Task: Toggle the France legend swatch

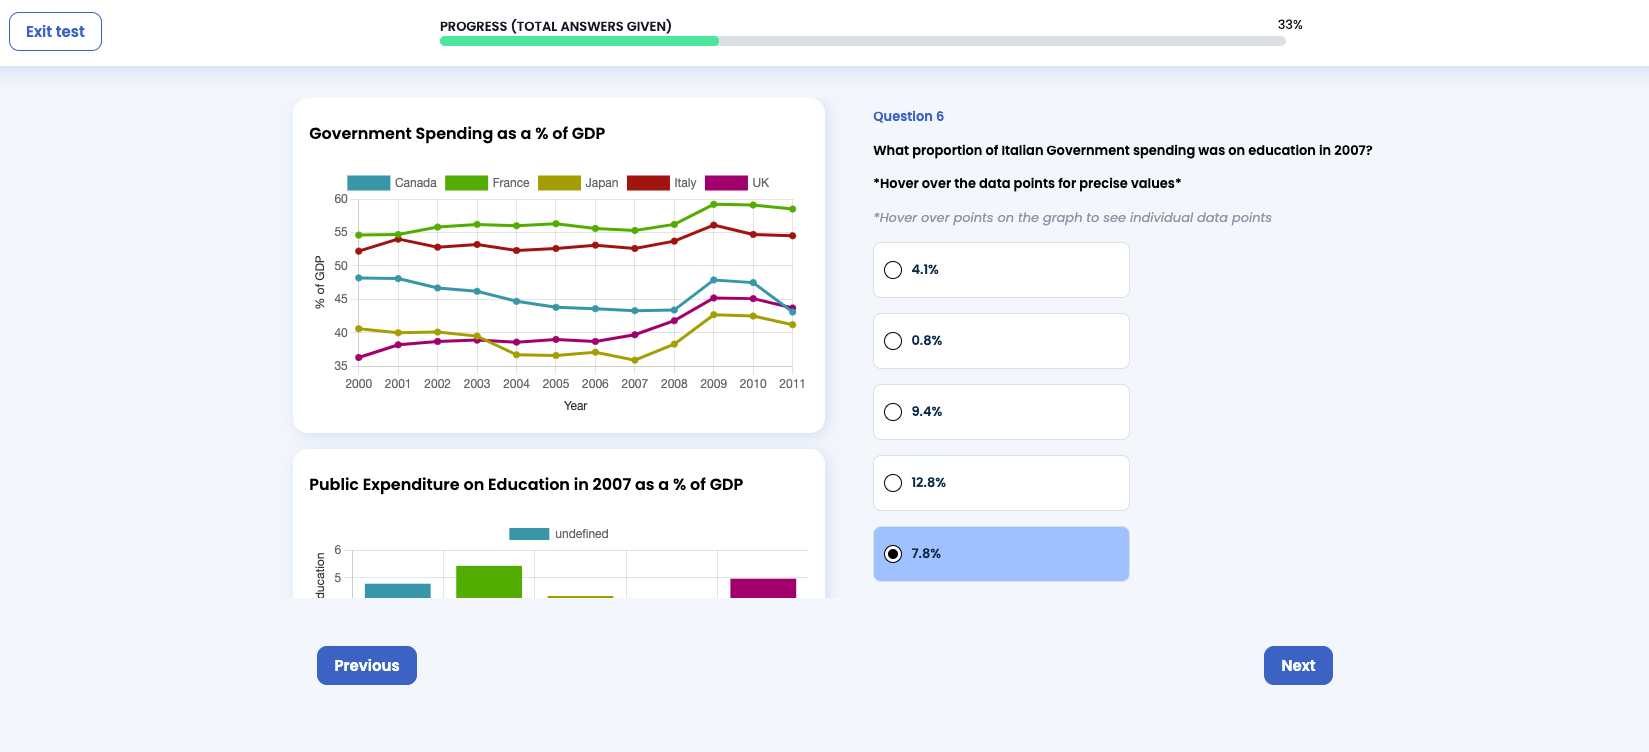Action: click(x=466, y=183)
